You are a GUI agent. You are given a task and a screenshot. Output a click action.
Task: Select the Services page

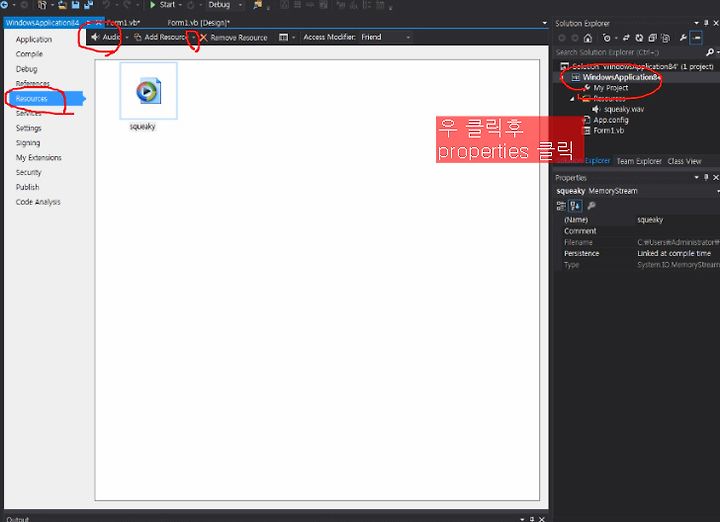(28, 113)
